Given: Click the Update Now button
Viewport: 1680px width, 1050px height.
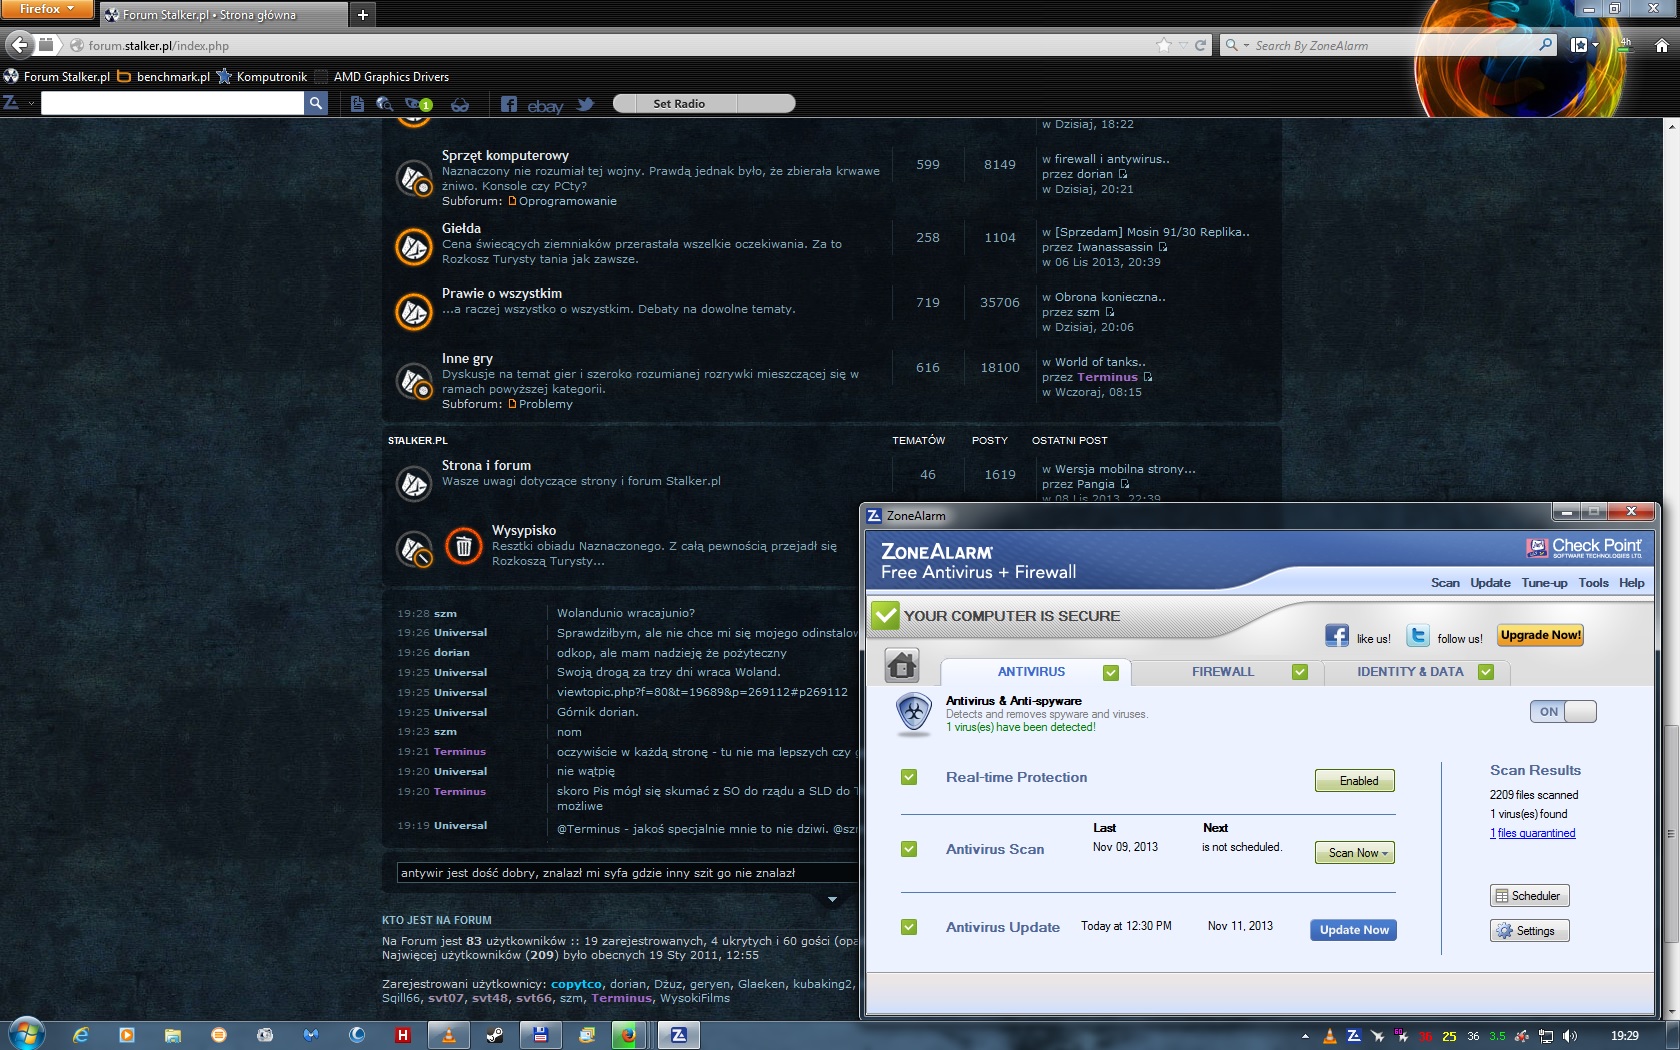Looking at the screenshot, I should click(1354, 930).
